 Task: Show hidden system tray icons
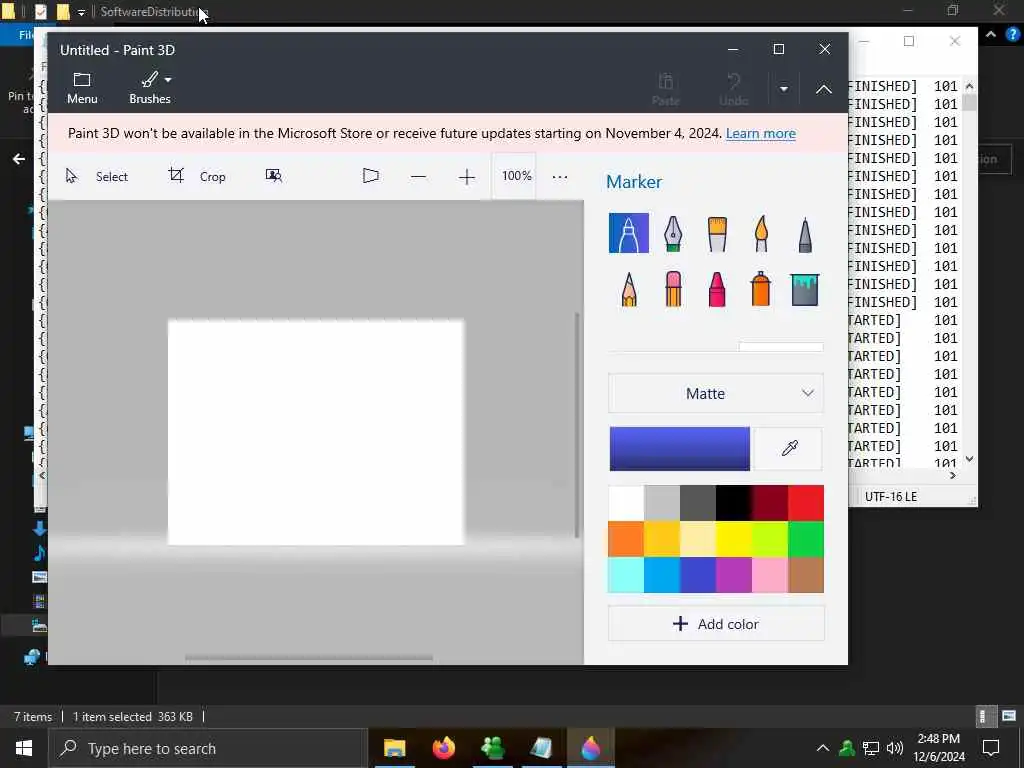coord(823,748)
